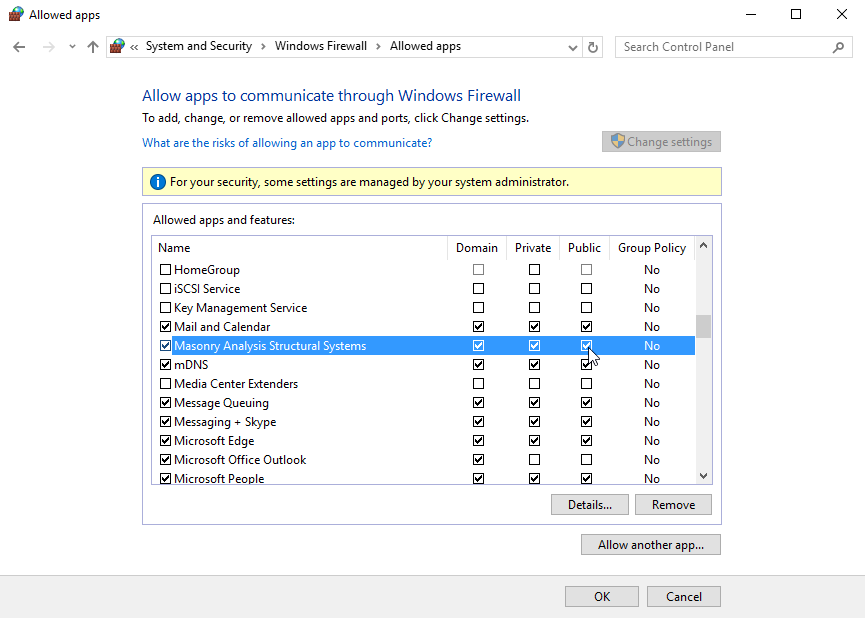Check the iSCSI Service Domain checkbox

478,289
